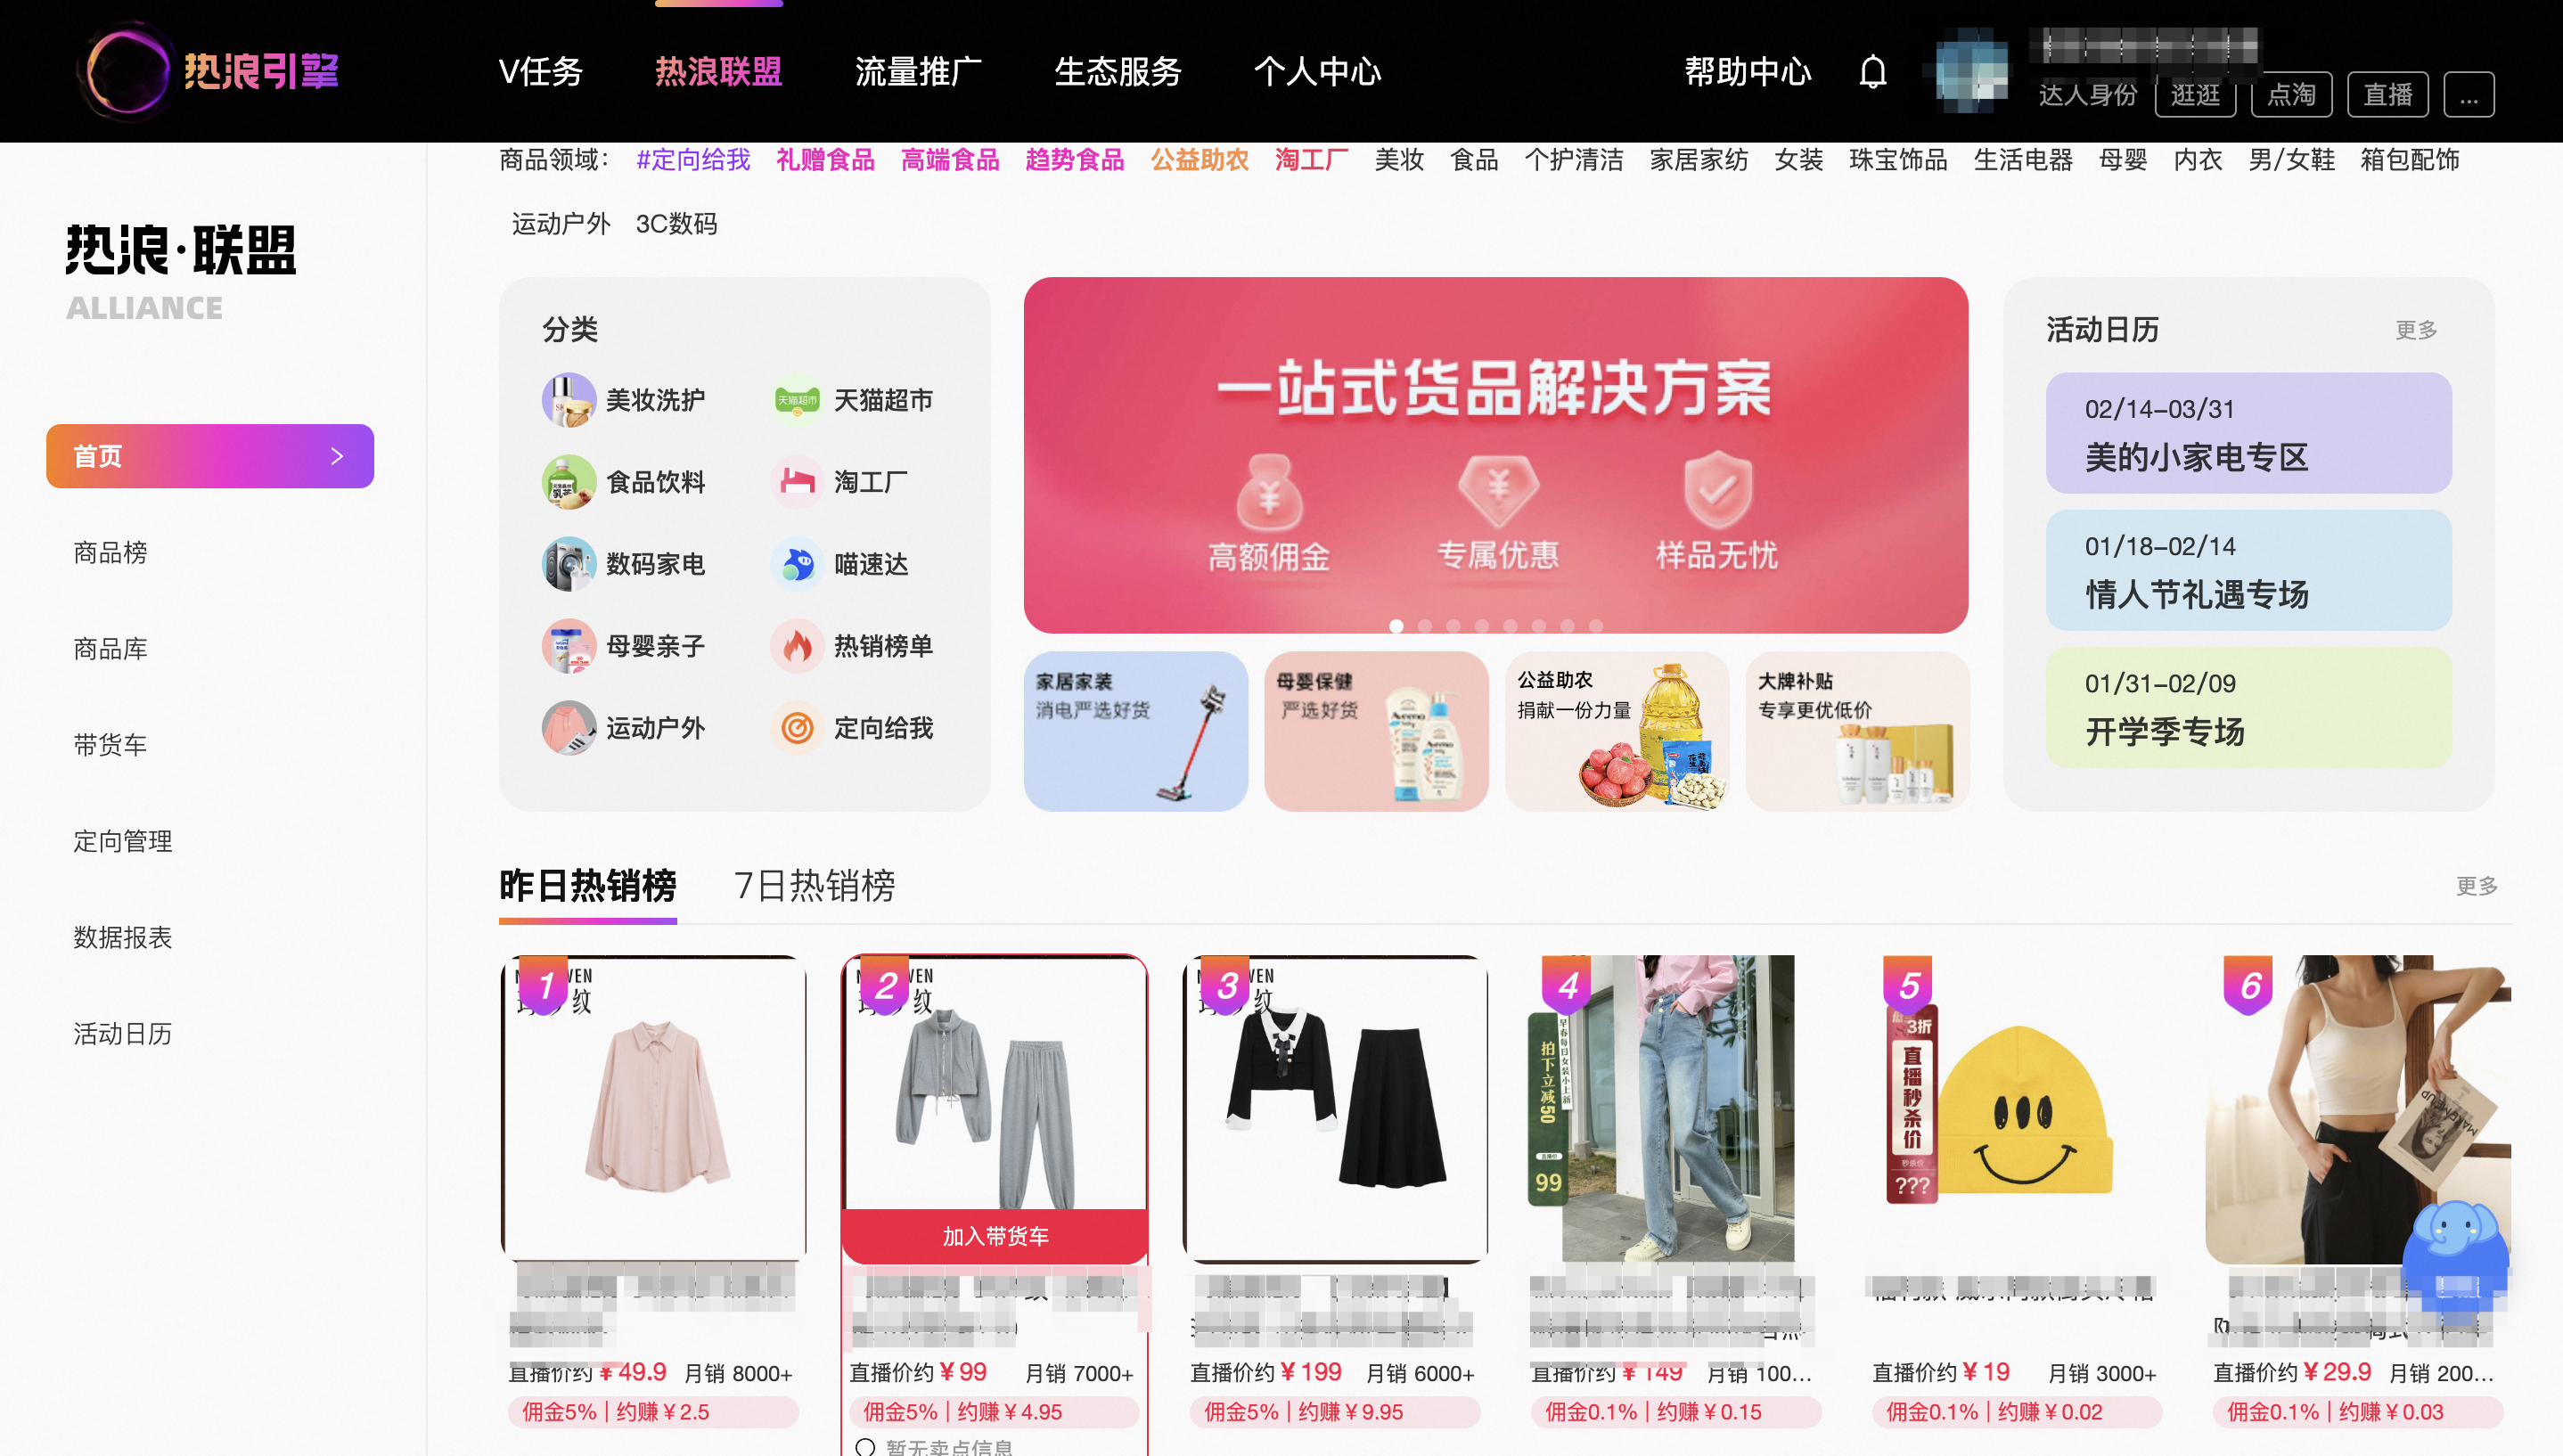Open the black jacket and skirt product image
2563x1456 pixels.
point(1335,1108)
